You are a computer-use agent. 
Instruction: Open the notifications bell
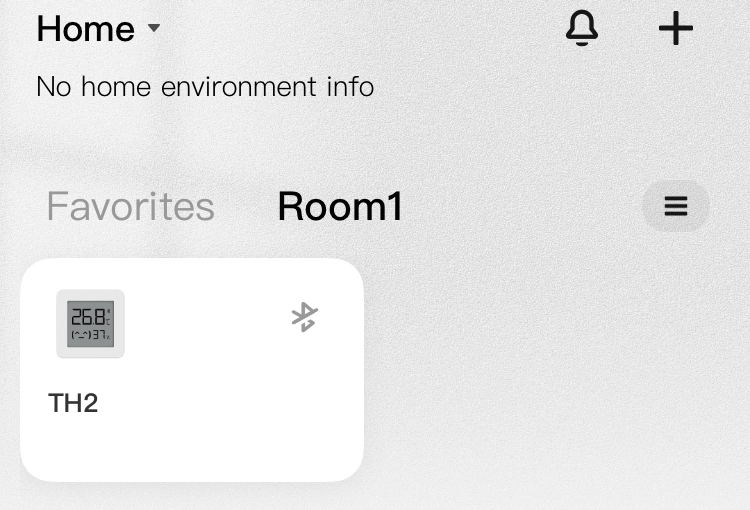click(582, 28)
